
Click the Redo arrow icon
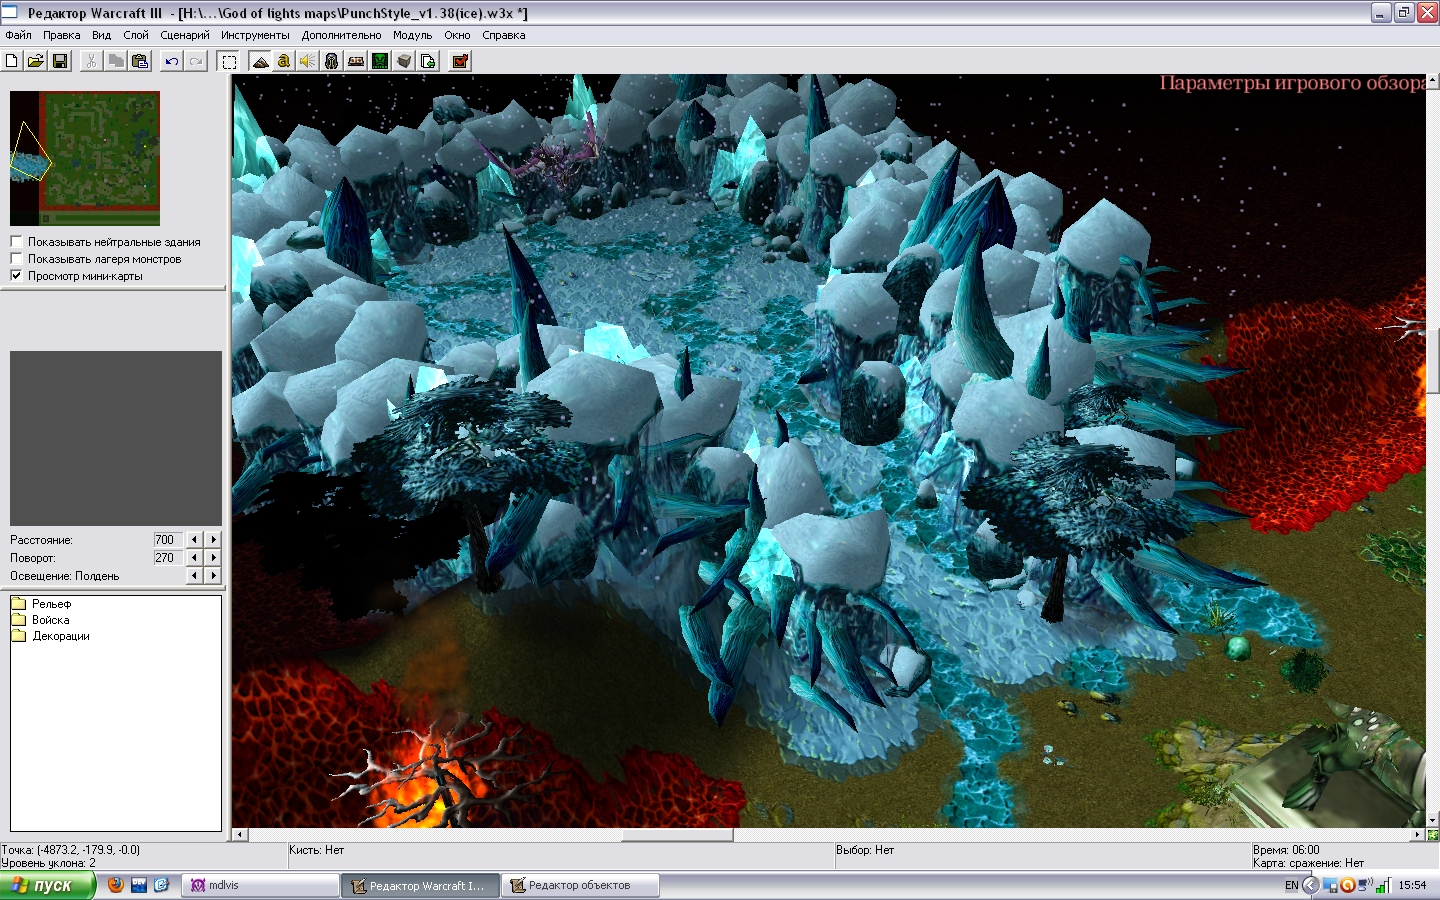pyautogui.click(x=196, y=61)
